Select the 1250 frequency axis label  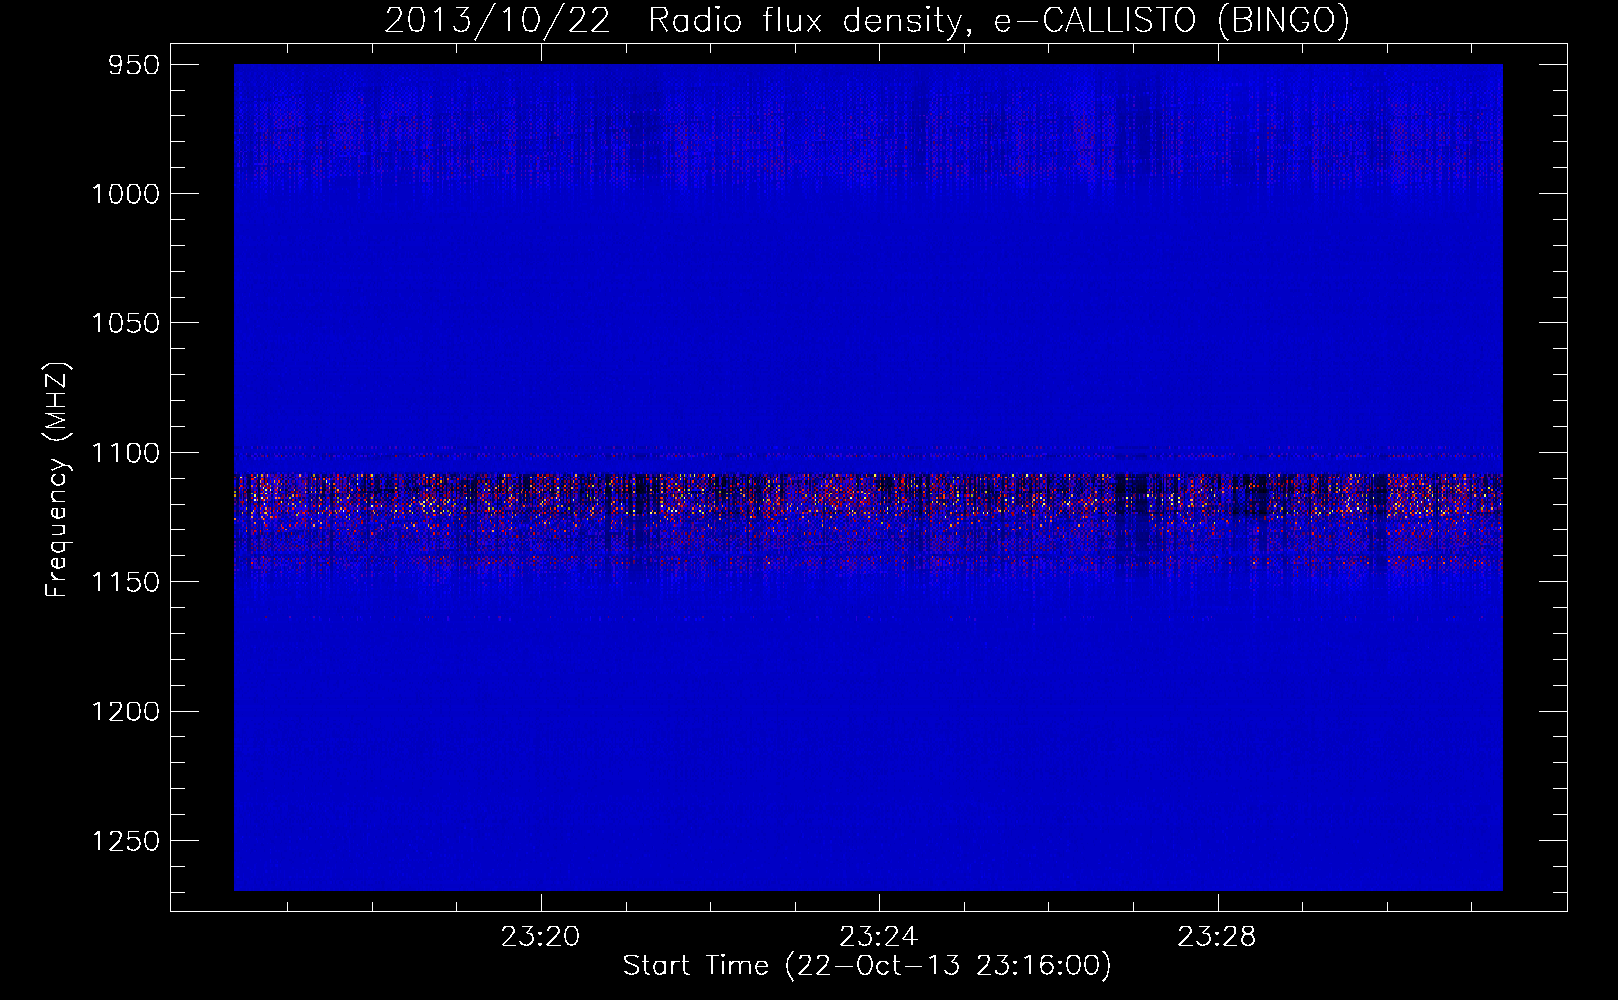point(124,841)
